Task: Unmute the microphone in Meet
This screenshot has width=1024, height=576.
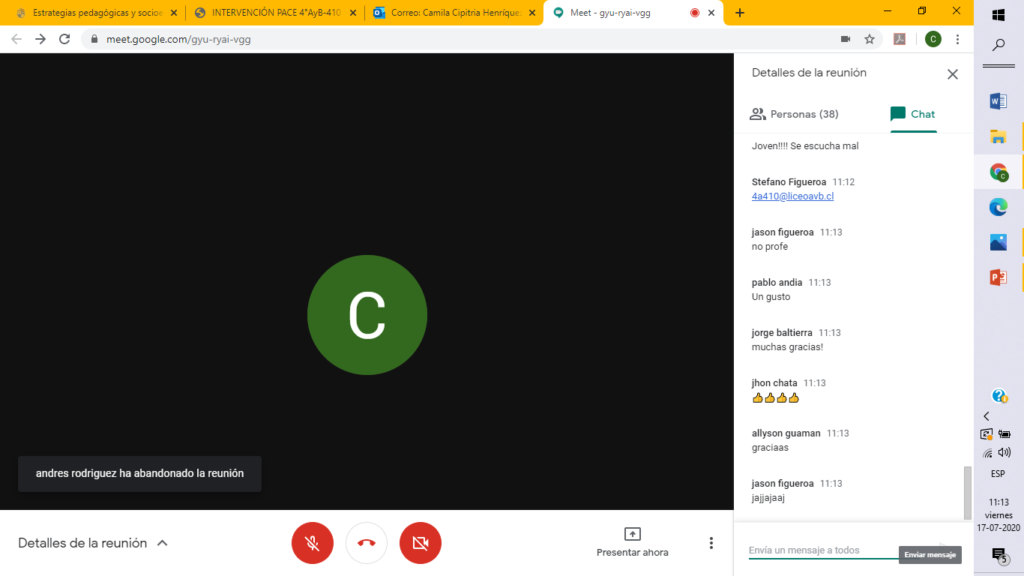Action: coord(312,543)
